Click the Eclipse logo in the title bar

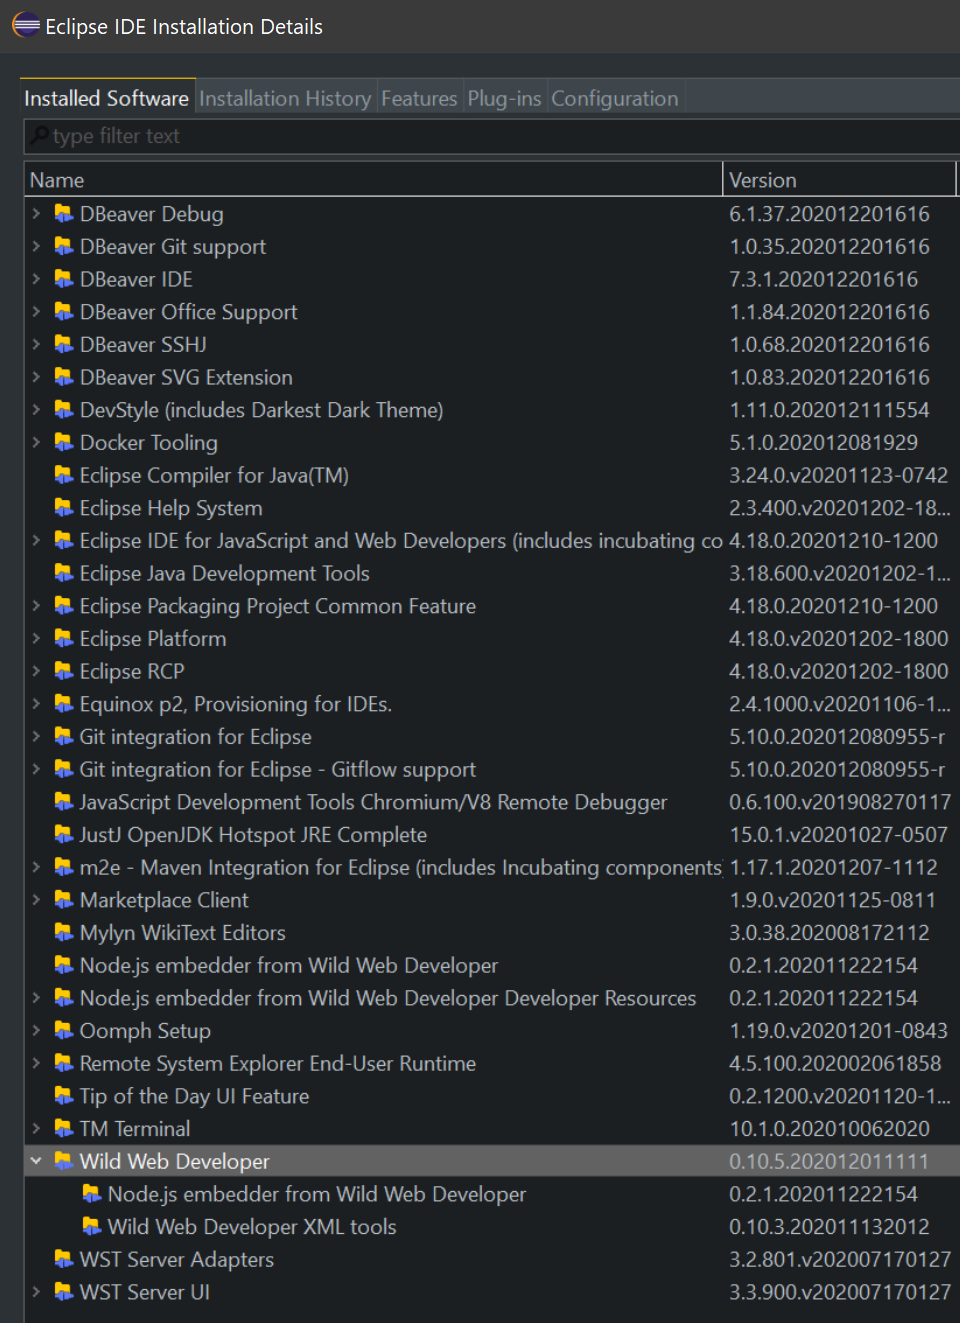[x=25, y=25]
